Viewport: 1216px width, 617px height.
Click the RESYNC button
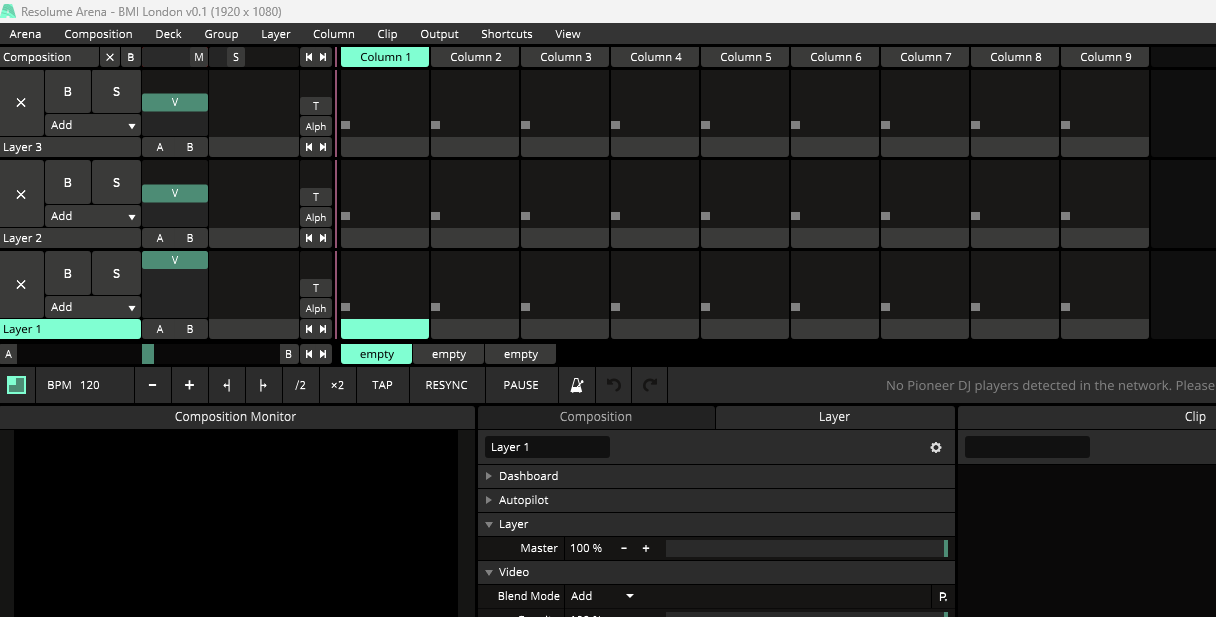click(446, 385)
